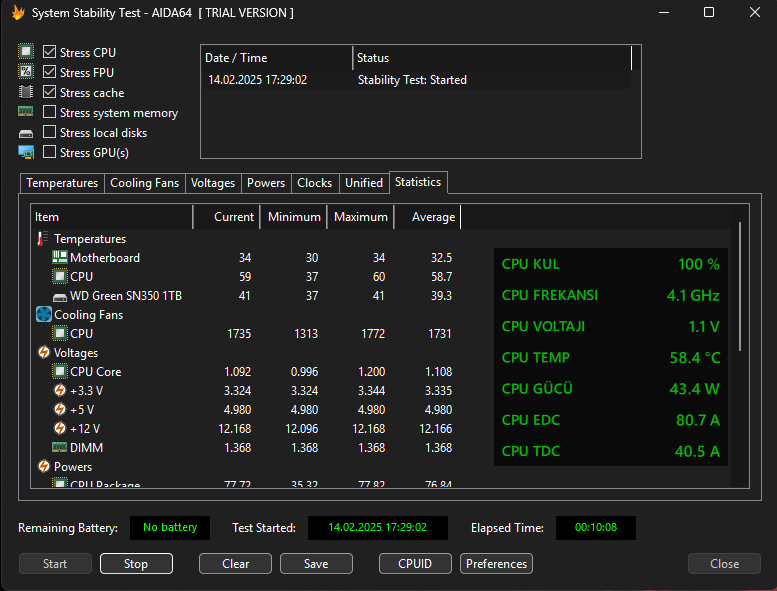Viewport: 777px width, 591px height.
Task: Uncheck the Stress CPU checkbox
Action: [x=49, y=52]
